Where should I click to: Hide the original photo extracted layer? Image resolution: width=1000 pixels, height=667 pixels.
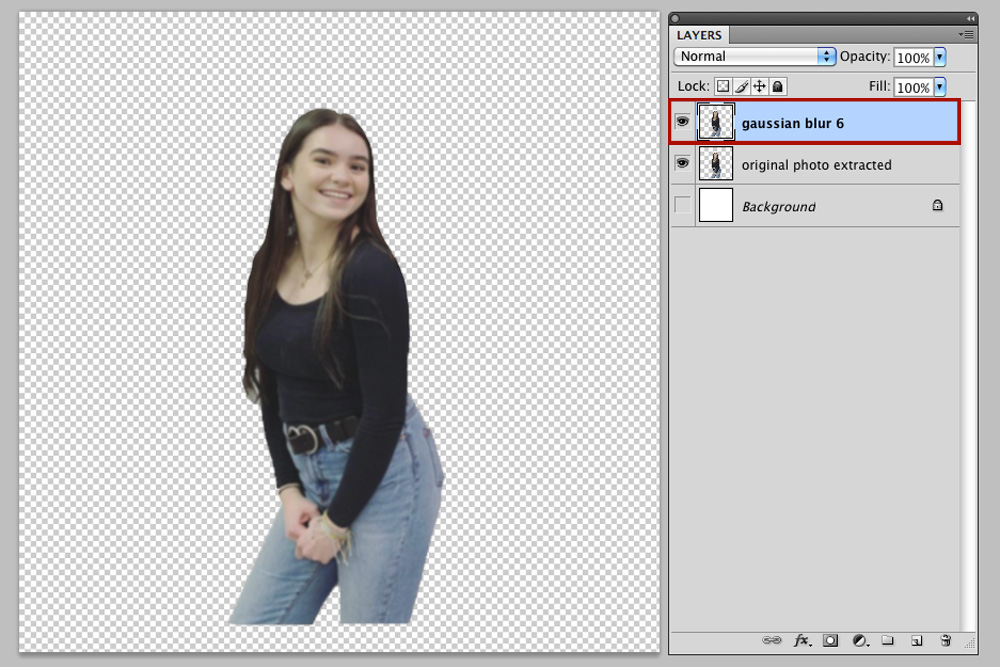682,163
